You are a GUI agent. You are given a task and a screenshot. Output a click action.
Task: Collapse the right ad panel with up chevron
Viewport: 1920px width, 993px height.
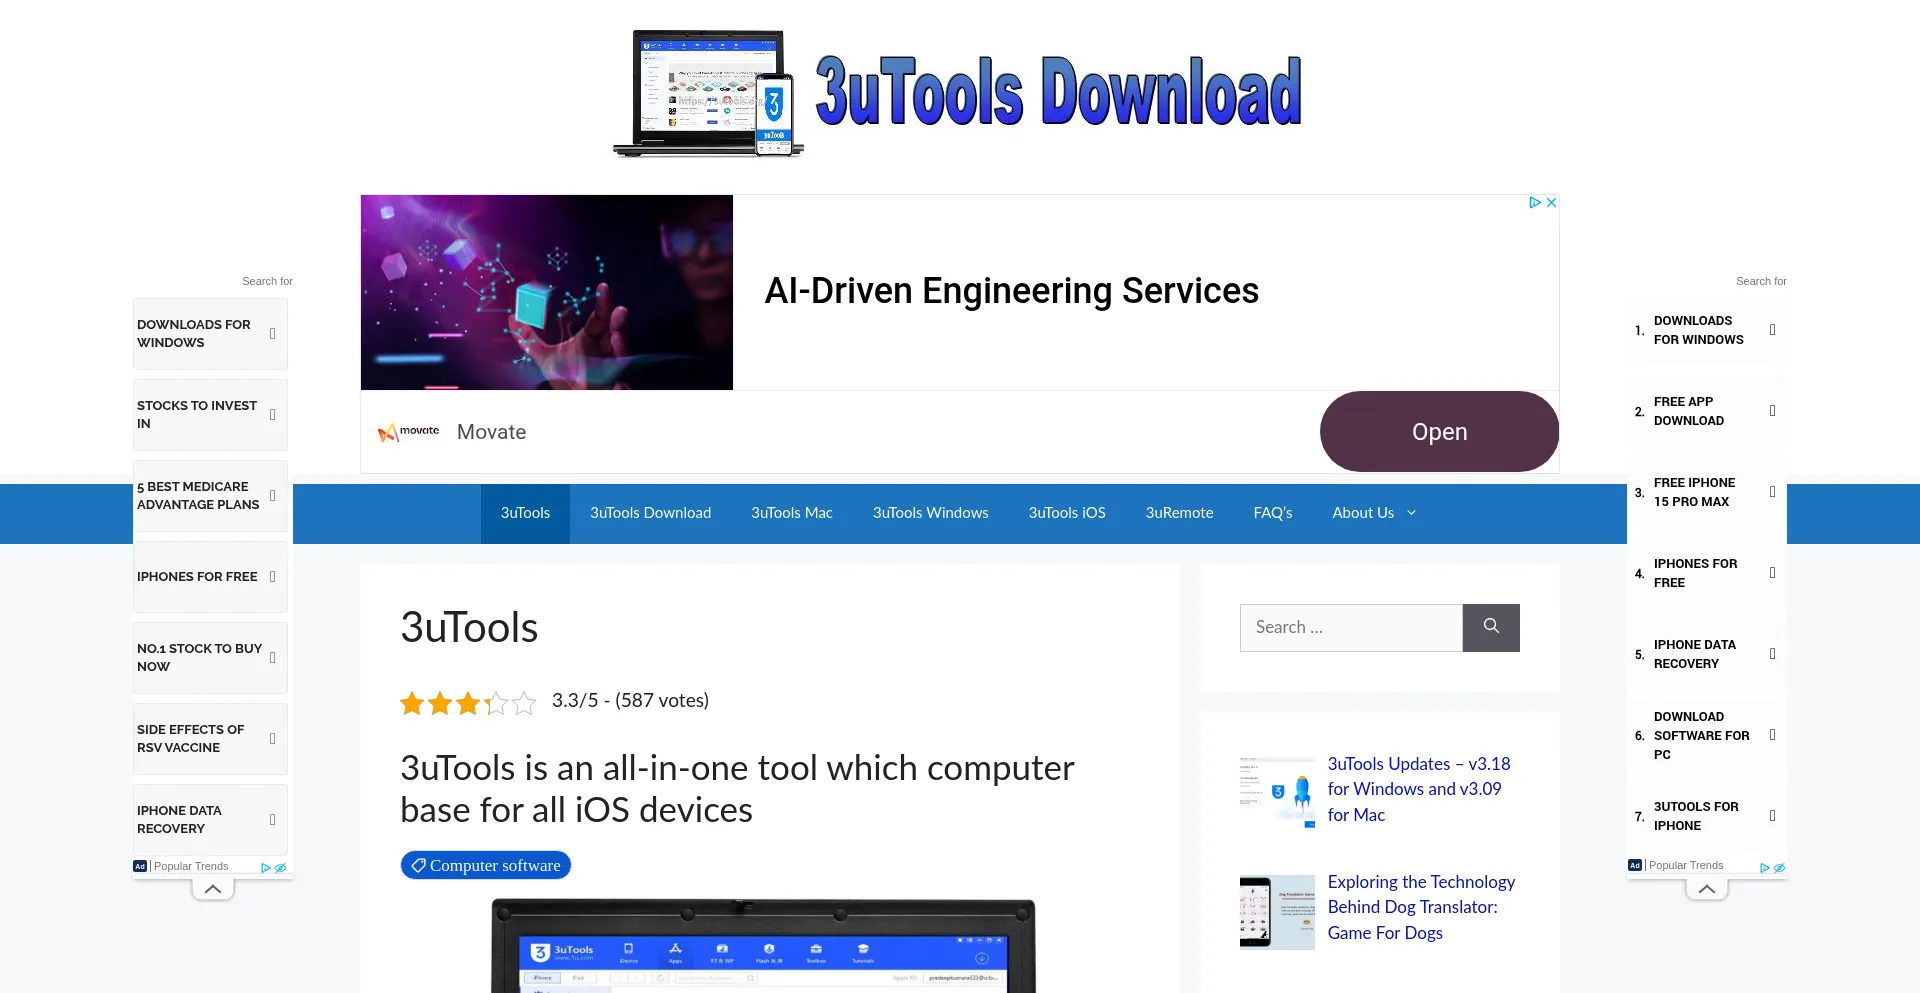[x=1707, y=888]
